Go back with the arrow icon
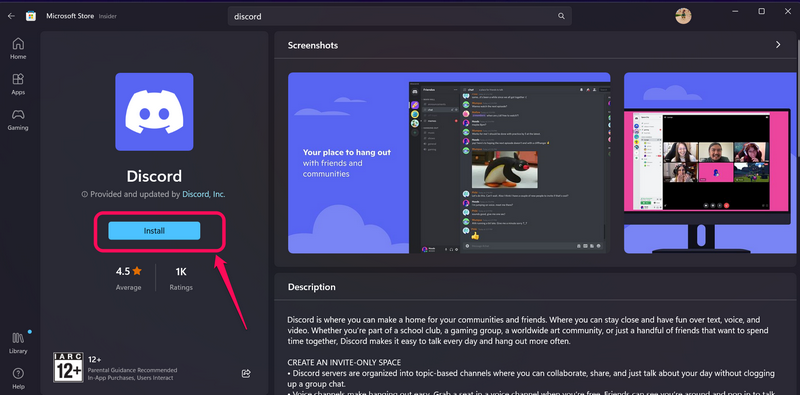The image size is (800, 395). 11,16
